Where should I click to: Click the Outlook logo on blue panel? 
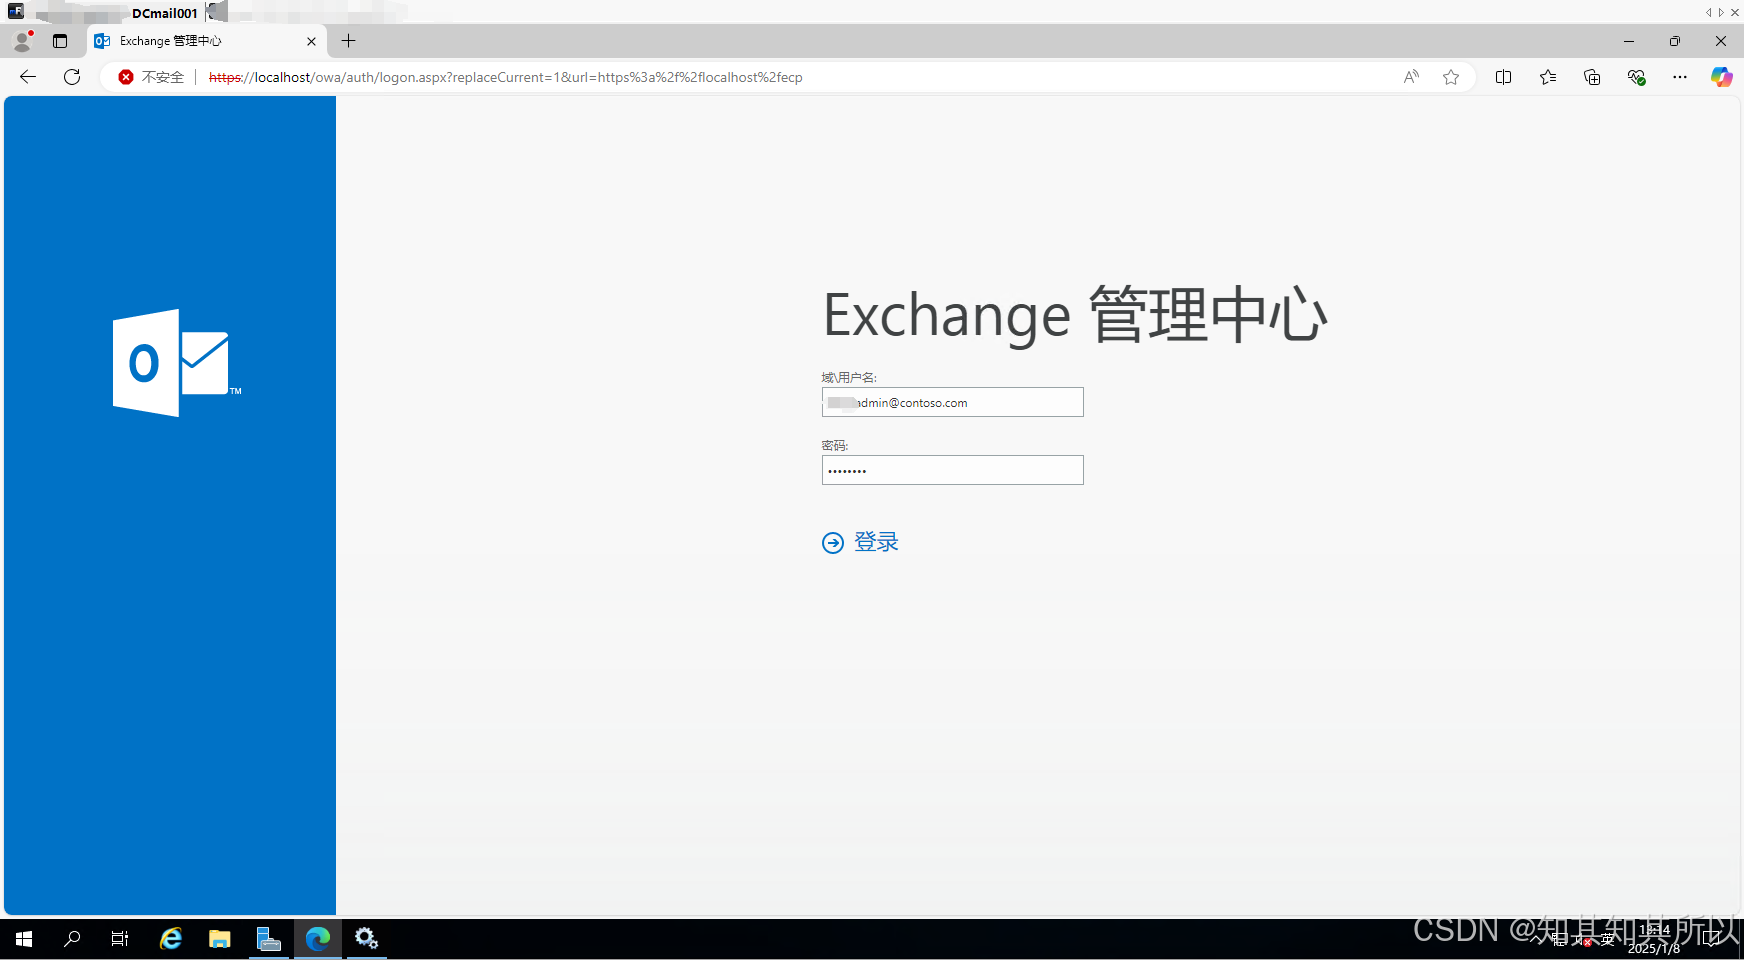click(x=176, y=363)
